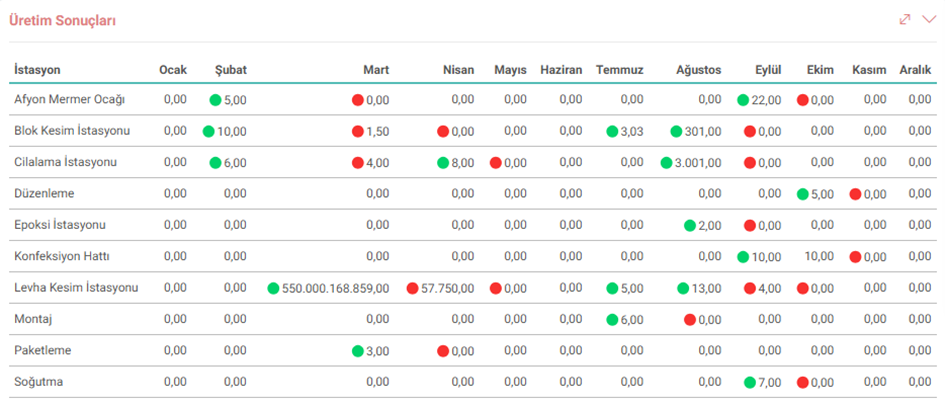Click green dot beside 5,00 in Düzenleme row
Screen dimensions: 945x406
pyautogui.click(x=803, y=194)
